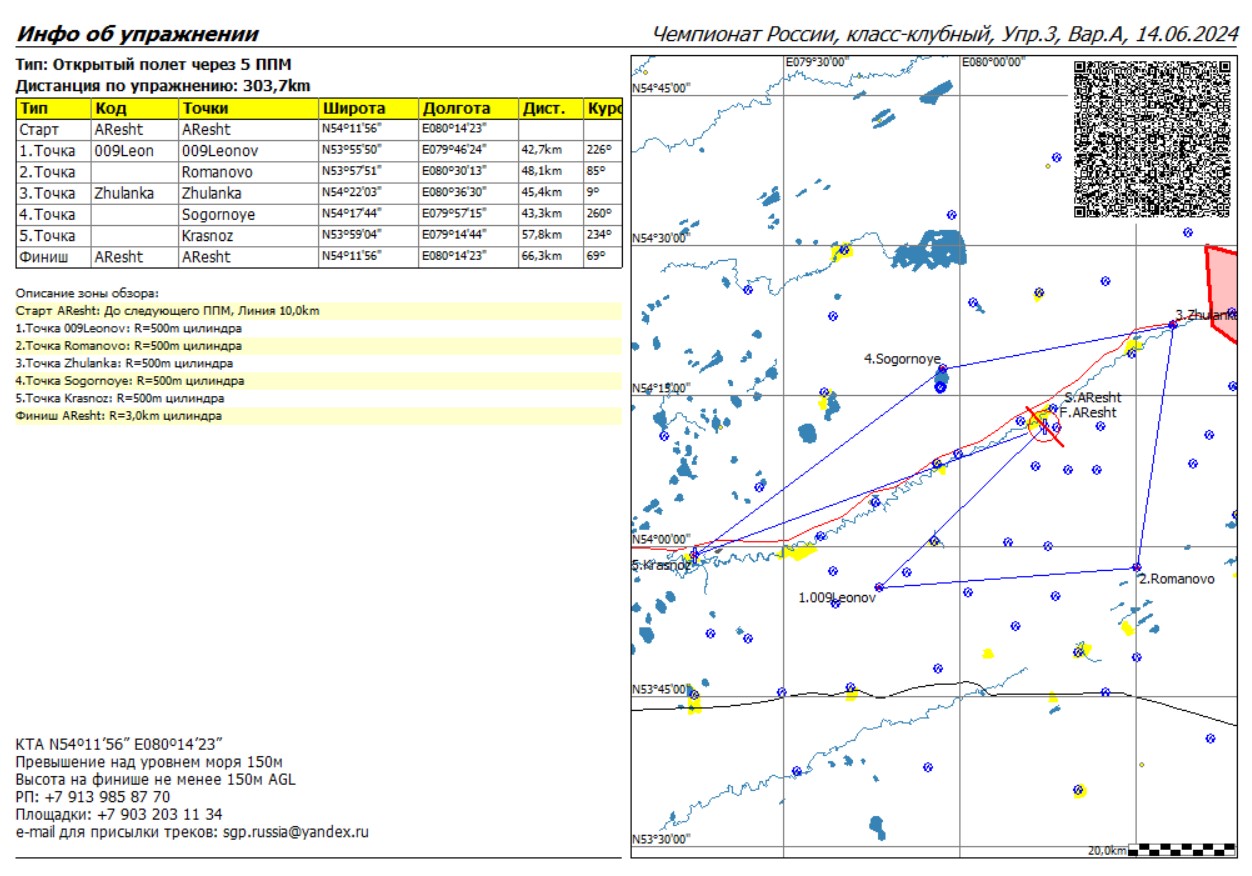The height and width of the screenshot is (876, 1252).
Task: Select the 2.Romanovo turnpoint marker
Action: coord(1137,567)
